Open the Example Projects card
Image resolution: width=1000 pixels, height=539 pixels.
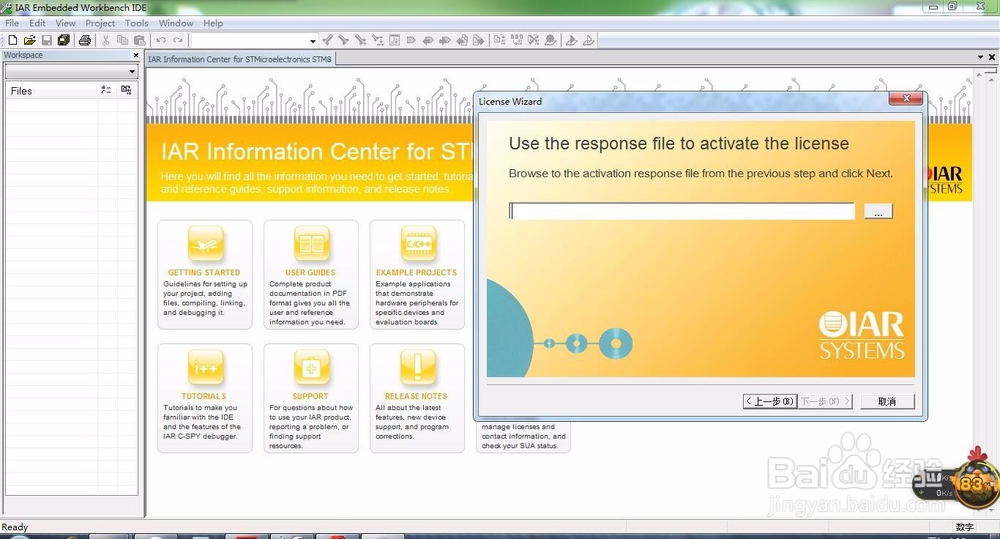point(416,274)
